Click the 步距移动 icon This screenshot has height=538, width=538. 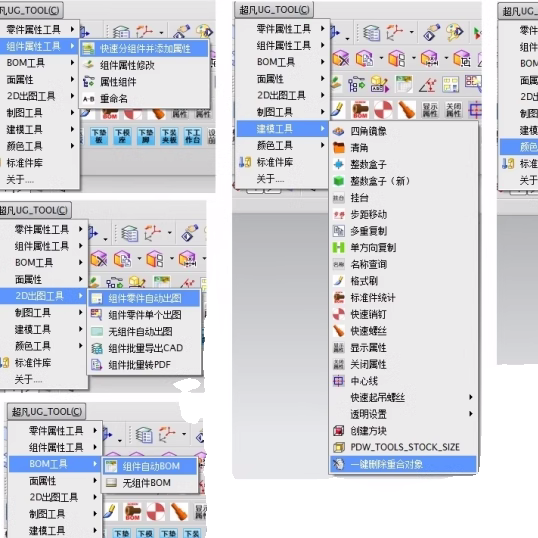pyautogui.click(x=339, y=215)
